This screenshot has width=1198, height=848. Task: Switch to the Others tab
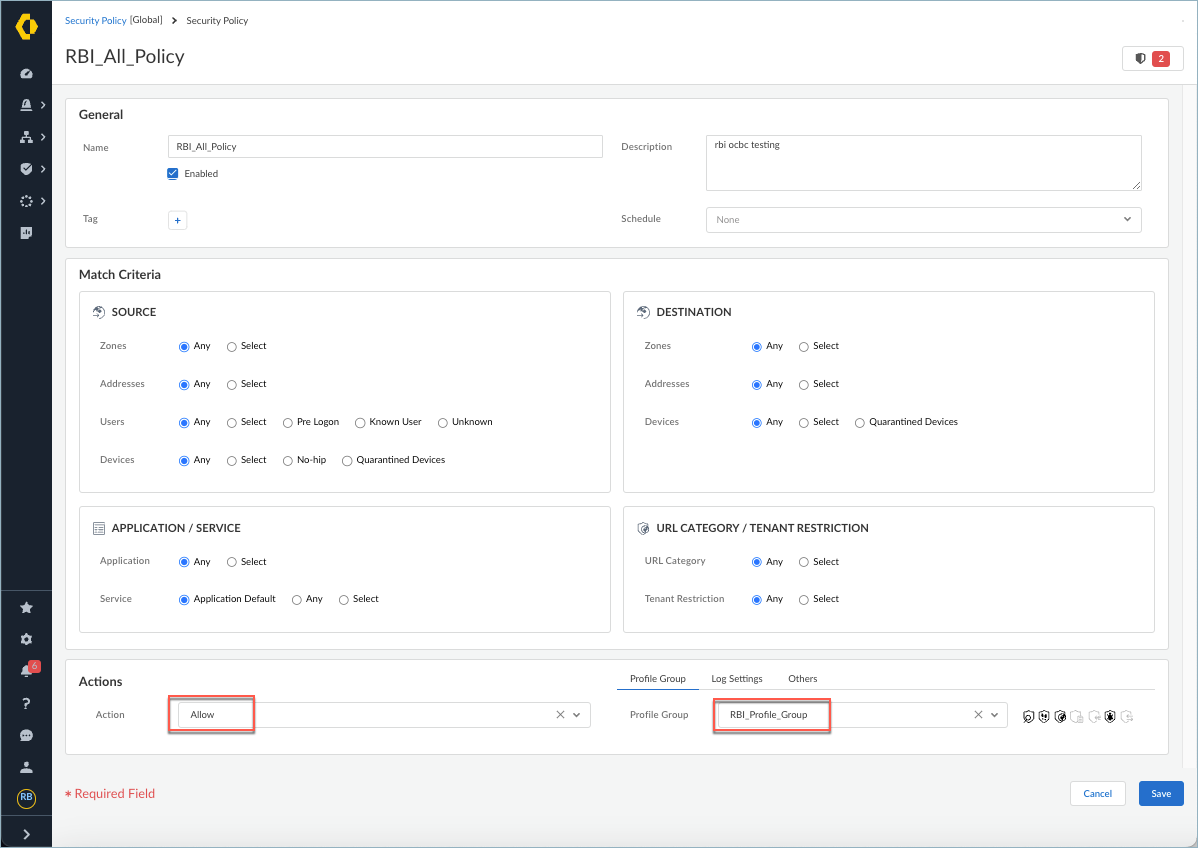[802, 679]
